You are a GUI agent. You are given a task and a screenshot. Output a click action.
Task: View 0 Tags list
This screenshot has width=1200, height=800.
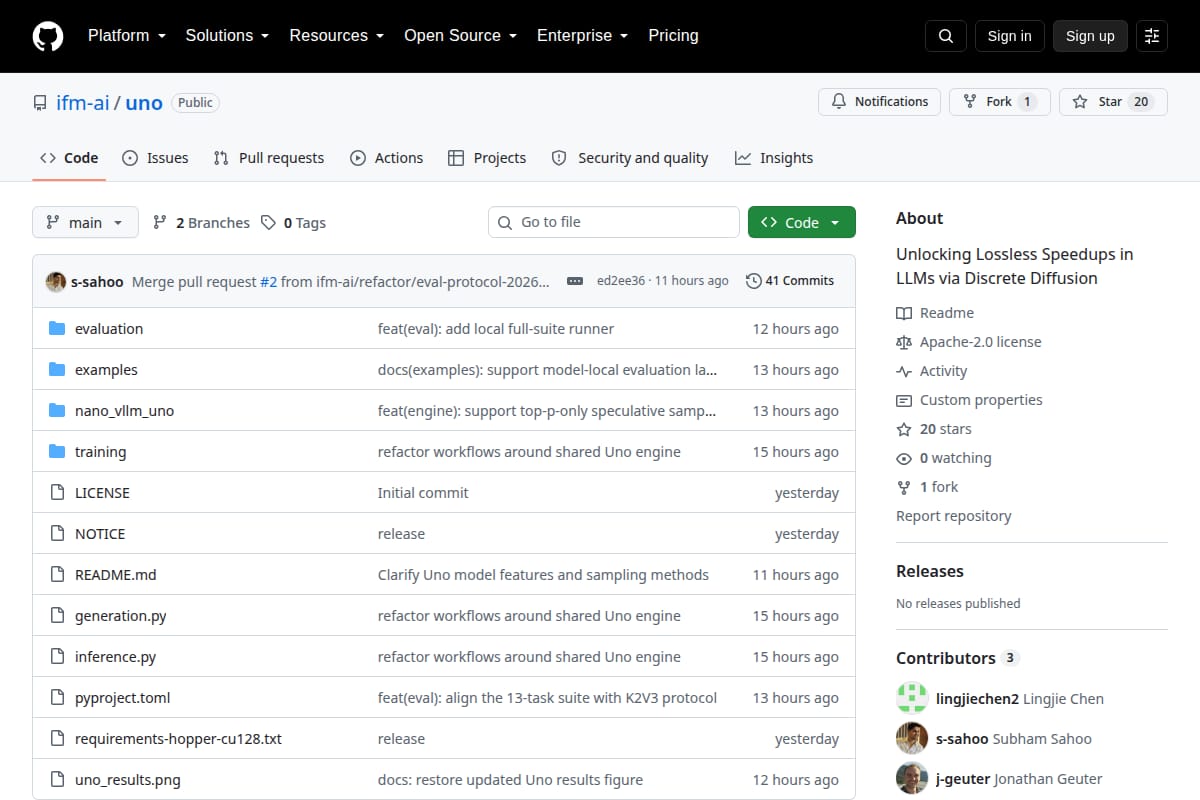coord(293,223)
